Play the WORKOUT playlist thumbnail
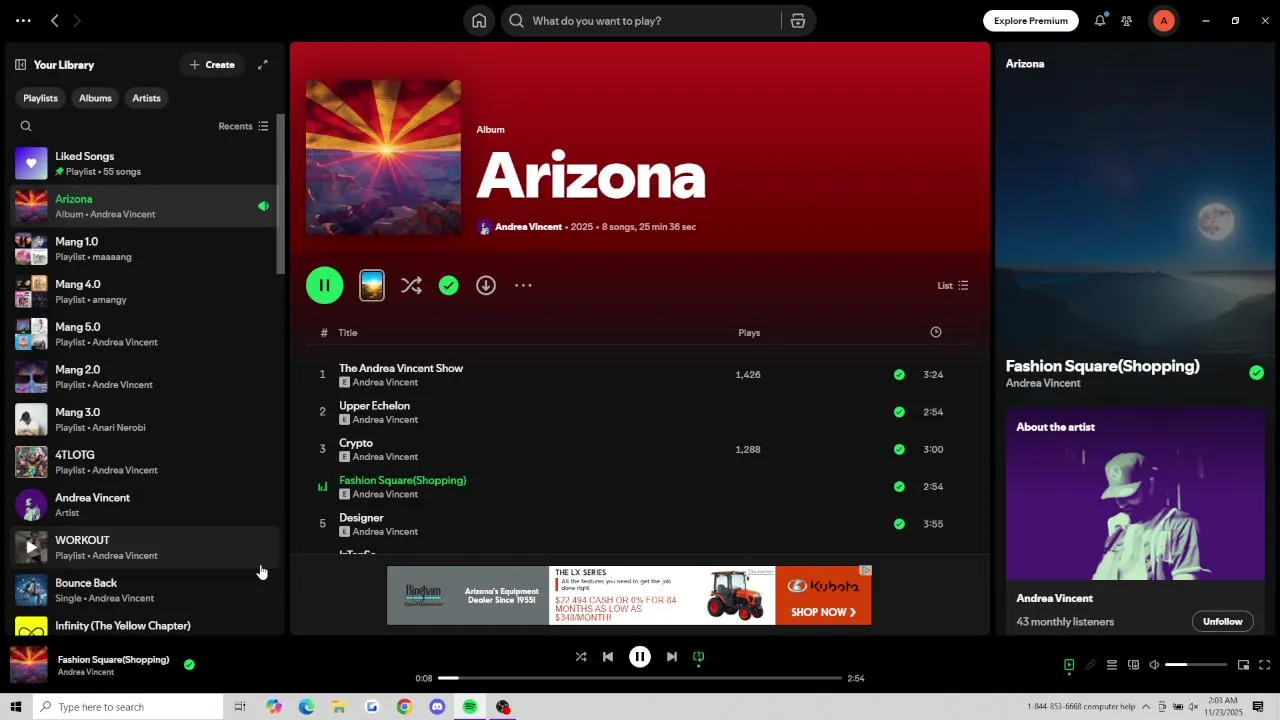 coord(31,547)
